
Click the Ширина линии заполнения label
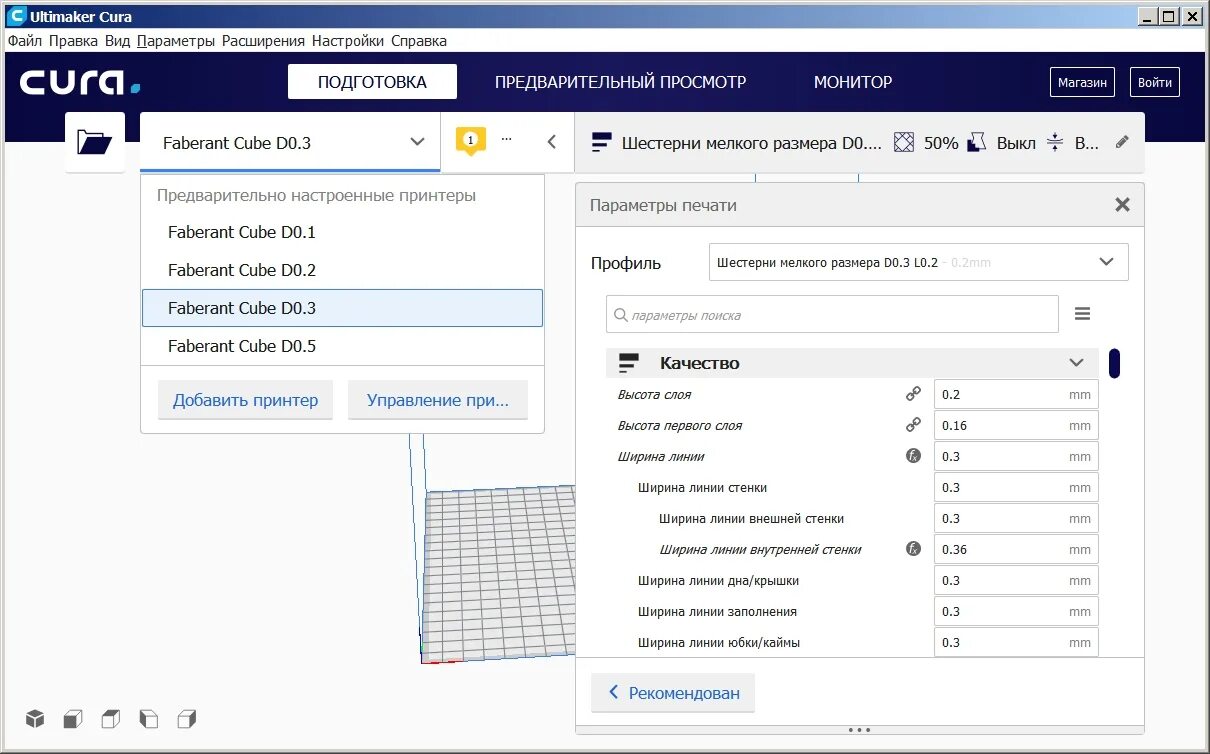(717, 611)
